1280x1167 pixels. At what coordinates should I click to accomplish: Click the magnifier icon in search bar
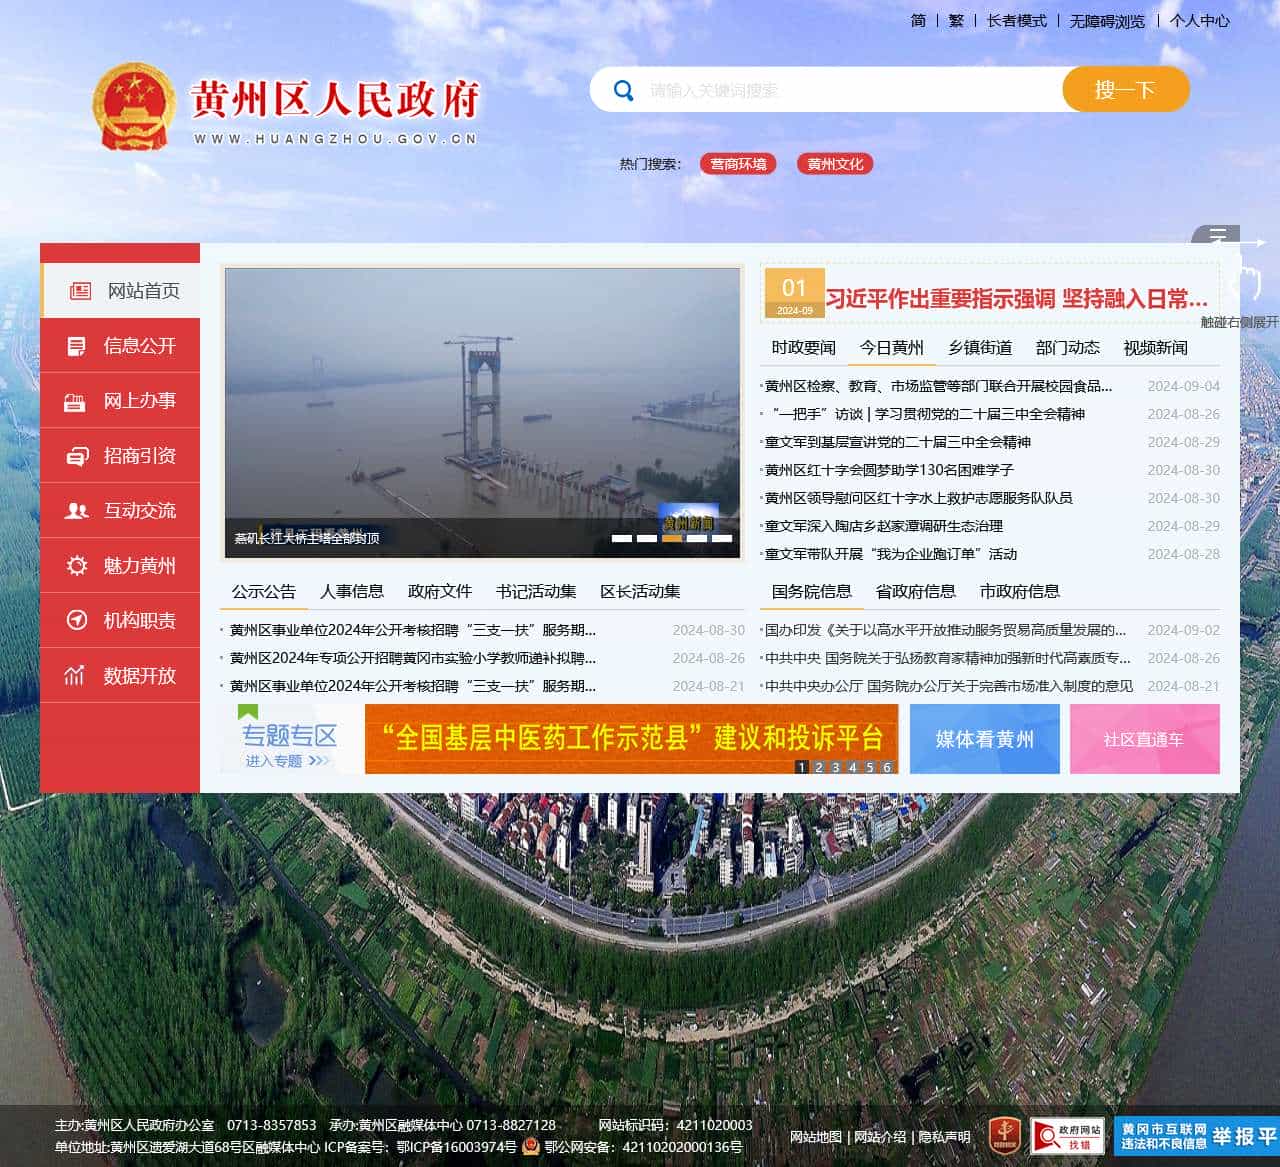tap(624, 91)
